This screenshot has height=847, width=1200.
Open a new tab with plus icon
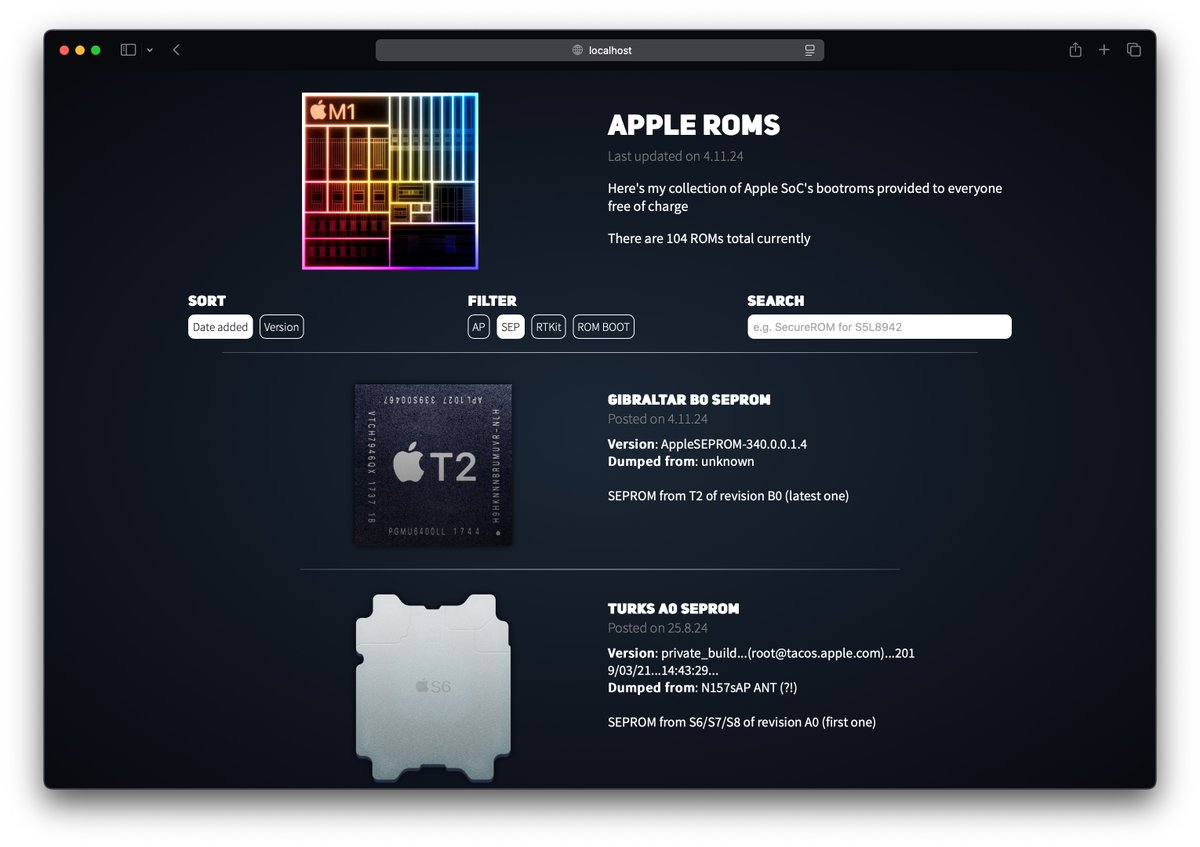click(1104, 50)
